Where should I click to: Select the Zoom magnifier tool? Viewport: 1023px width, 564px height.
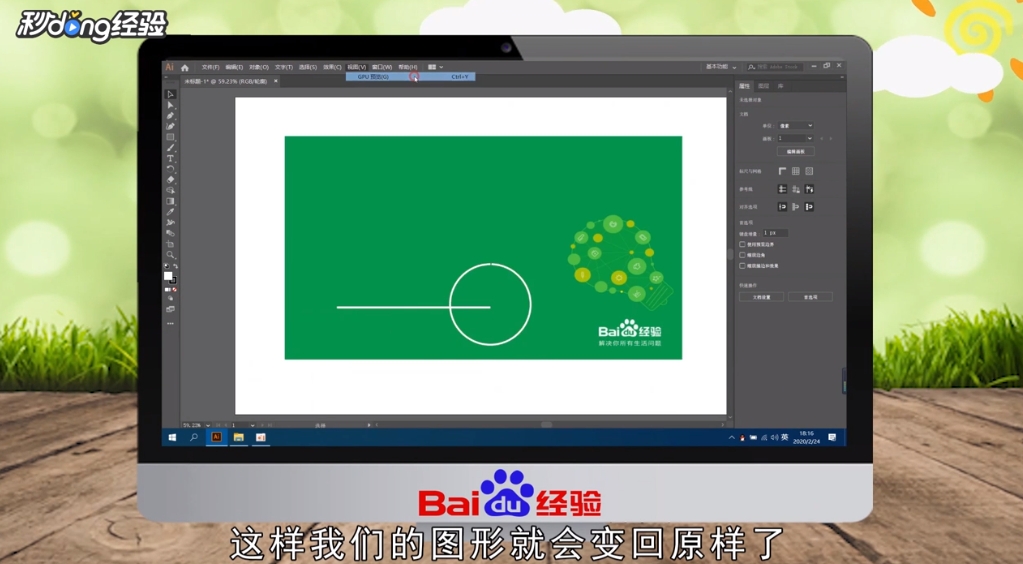pyautogui.click(x=170, y=255)
